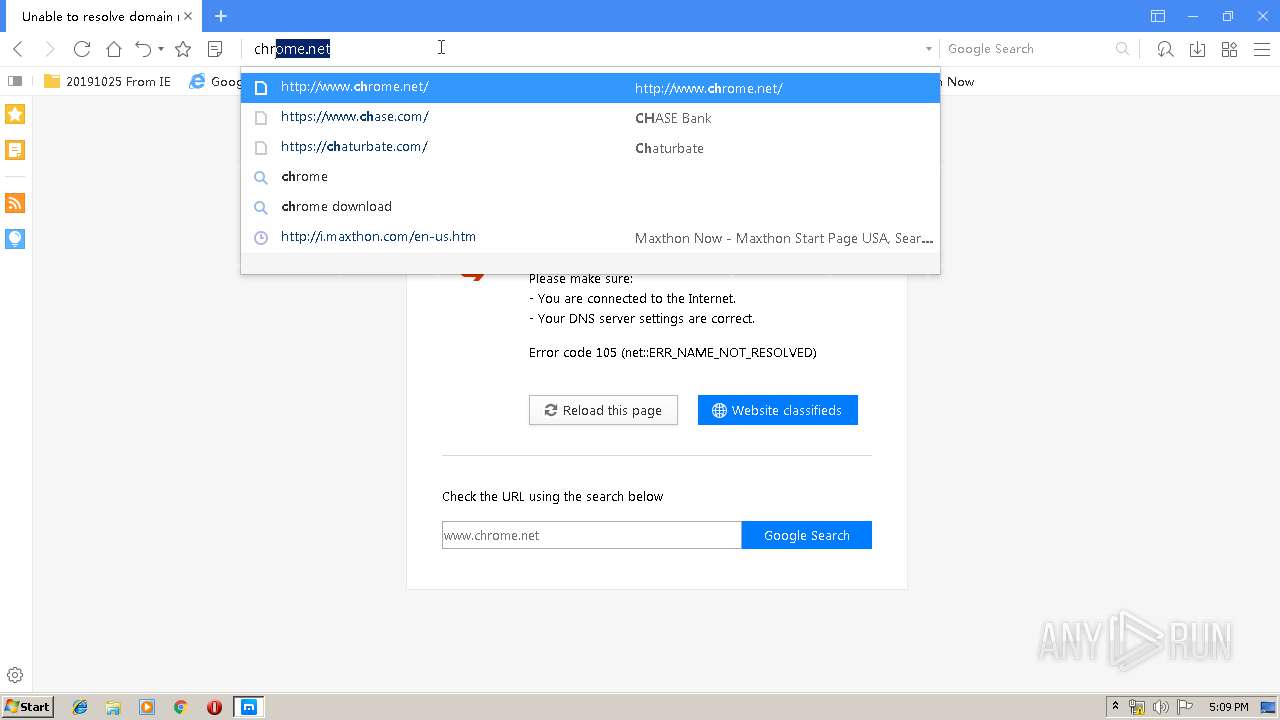Click the www.chrome.net search input
Image resolution: width=1280 pixels, height=720 pixels.
pyautogui.click(x=592, y=535)
